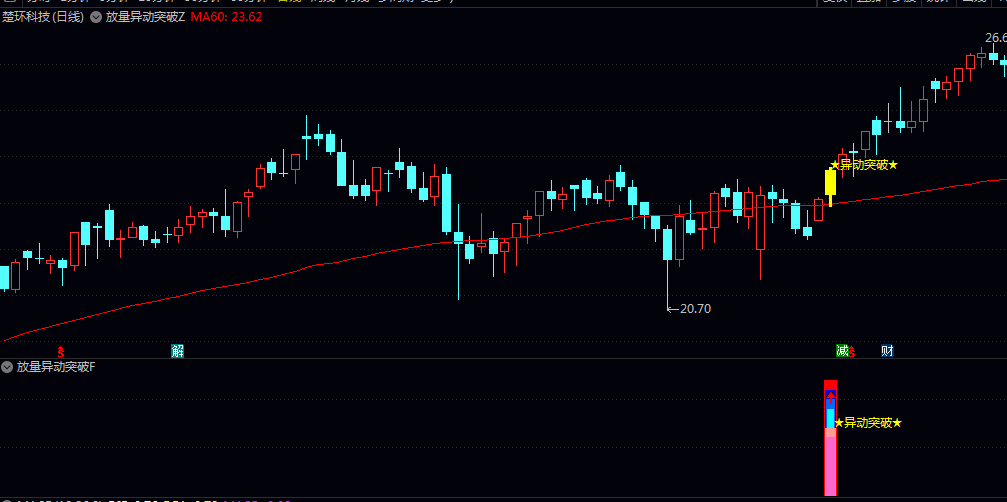The image size is (1007, 502).
Task: Open the dropdown arrow beside 放量异动突破Z
Action: click(x=96, y=17)
